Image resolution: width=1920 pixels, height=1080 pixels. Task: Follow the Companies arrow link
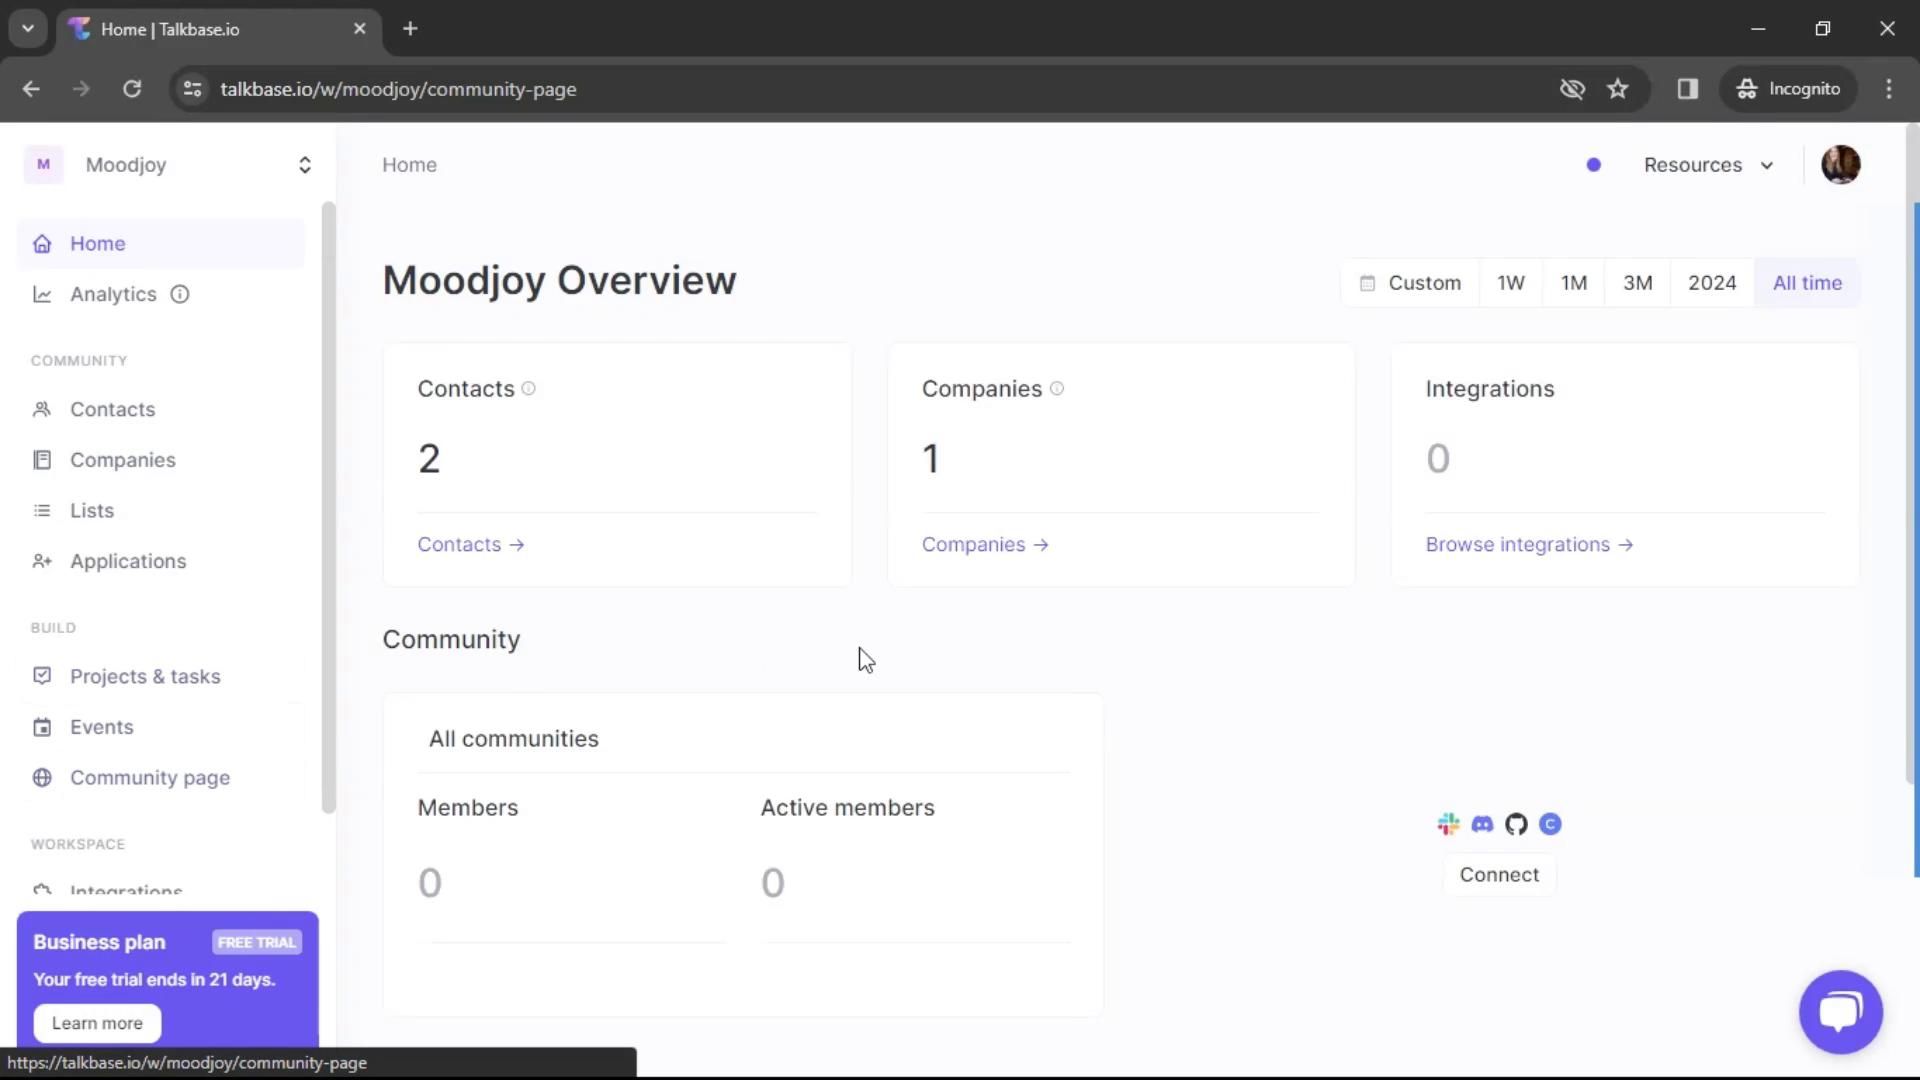click(985, 545)
